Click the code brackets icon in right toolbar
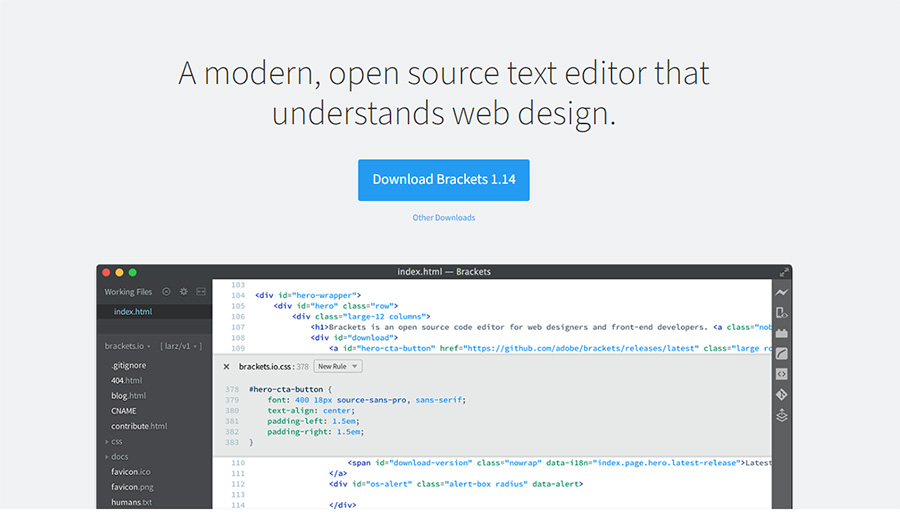900x527 pixels. pos(781,374)
